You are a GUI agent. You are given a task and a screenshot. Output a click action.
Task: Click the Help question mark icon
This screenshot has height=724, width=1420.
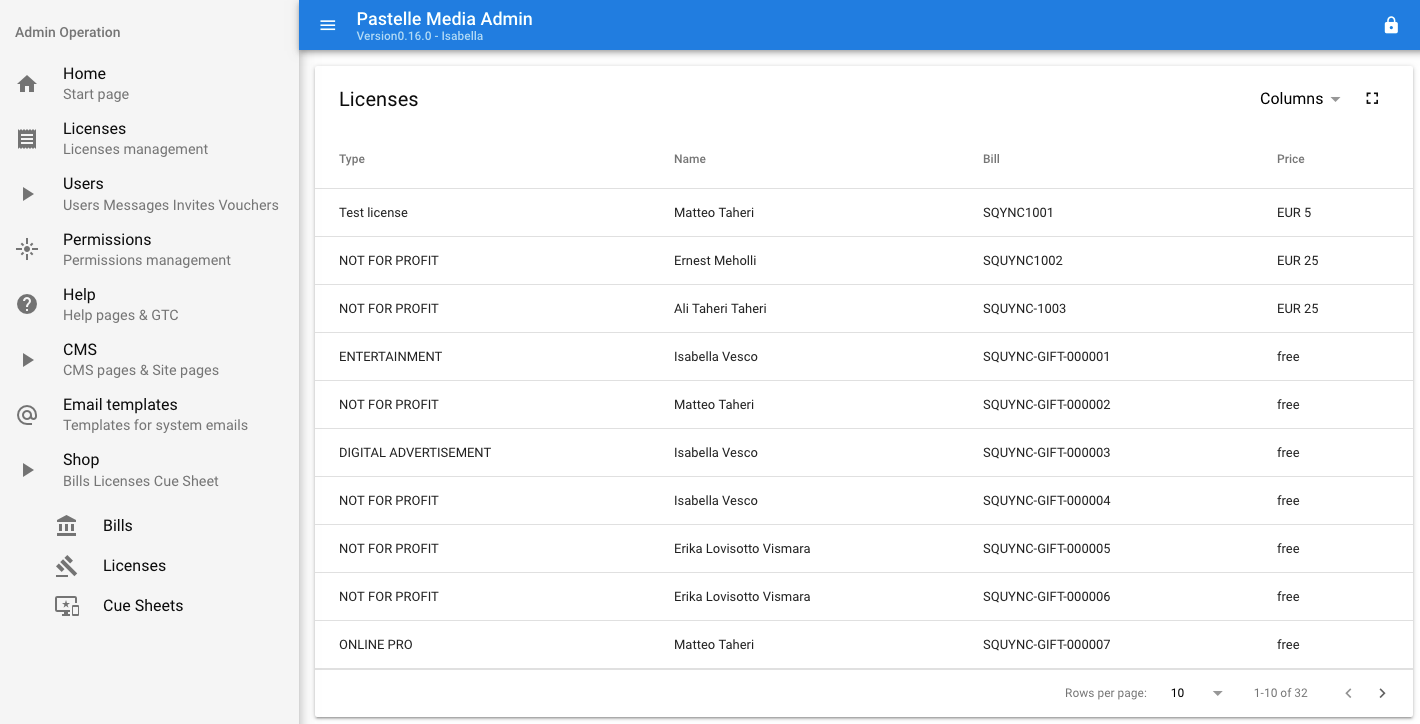(x=27, y=304)
